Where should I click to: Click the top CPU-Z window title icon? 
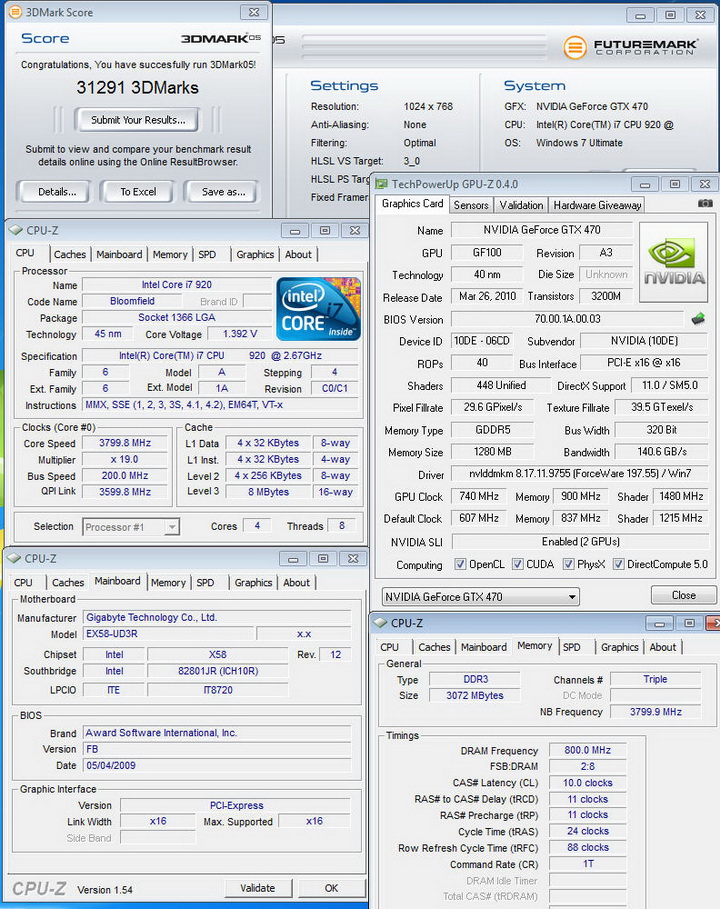point(16,230)
